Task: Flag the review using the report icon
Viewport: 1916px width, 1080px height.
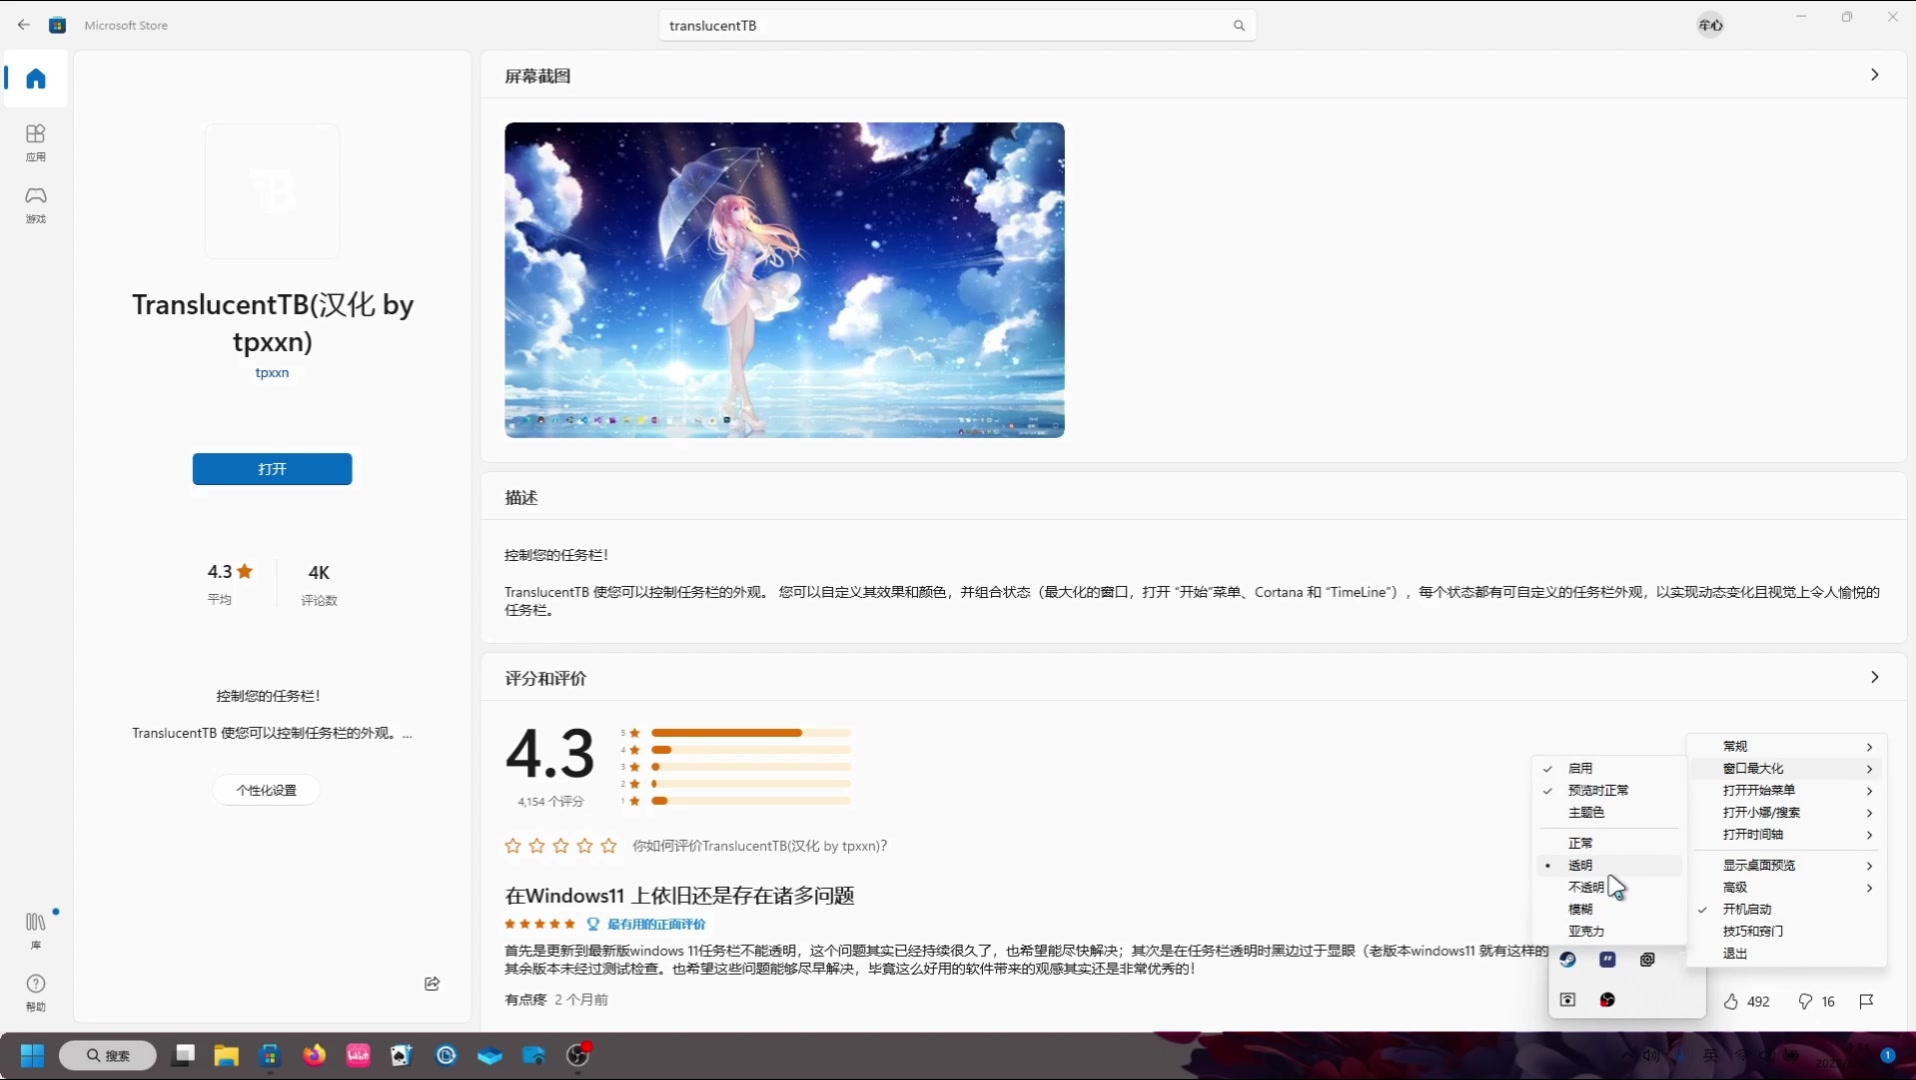Action: click(x=1866, y=1001)
